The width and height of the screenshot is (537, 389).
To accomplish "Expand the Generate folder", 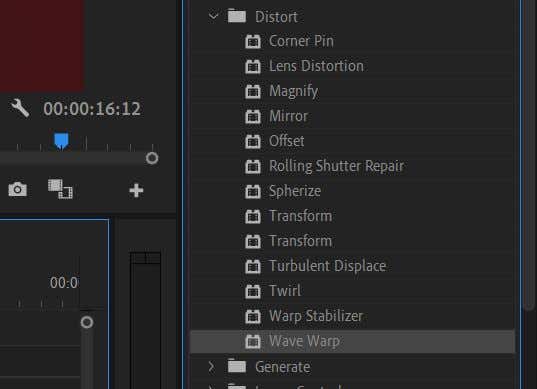I will (211, 367).
